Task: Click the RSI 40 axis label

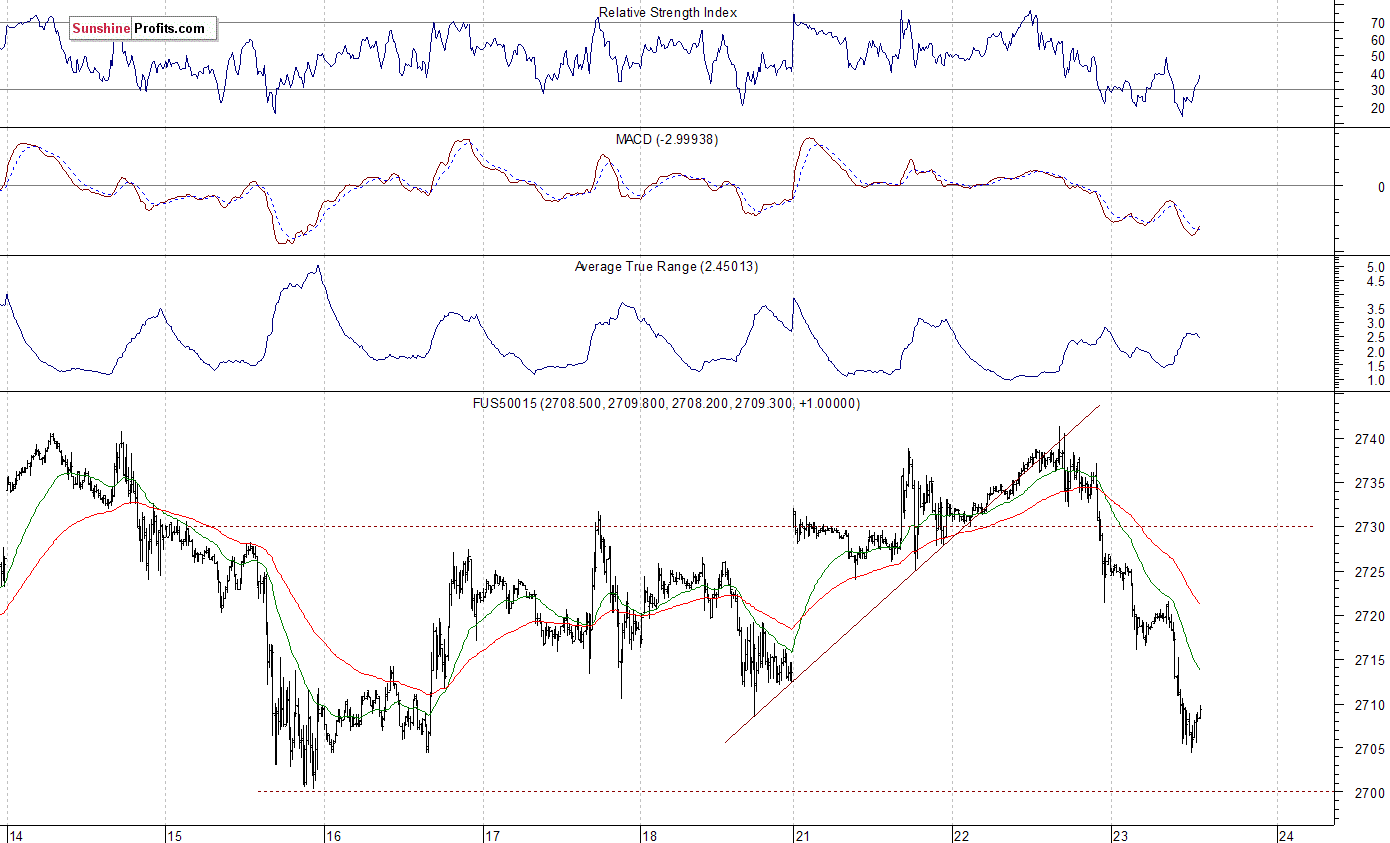Action: (x=1377, y=74)
